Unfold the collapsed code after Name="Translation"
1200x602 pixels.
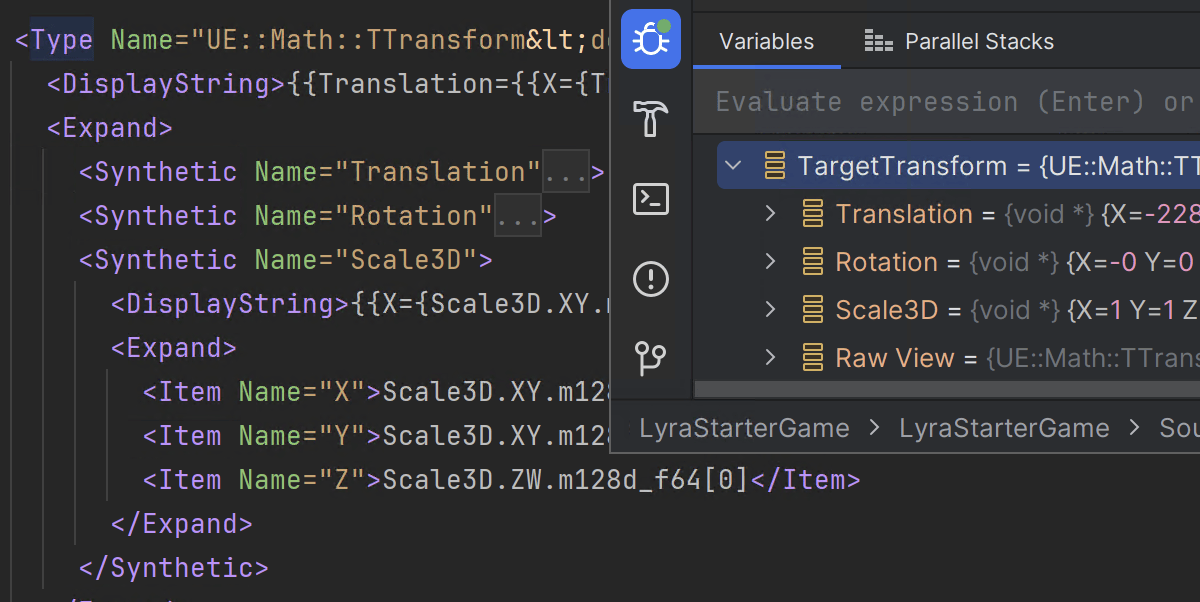click(x=566, y=172)
